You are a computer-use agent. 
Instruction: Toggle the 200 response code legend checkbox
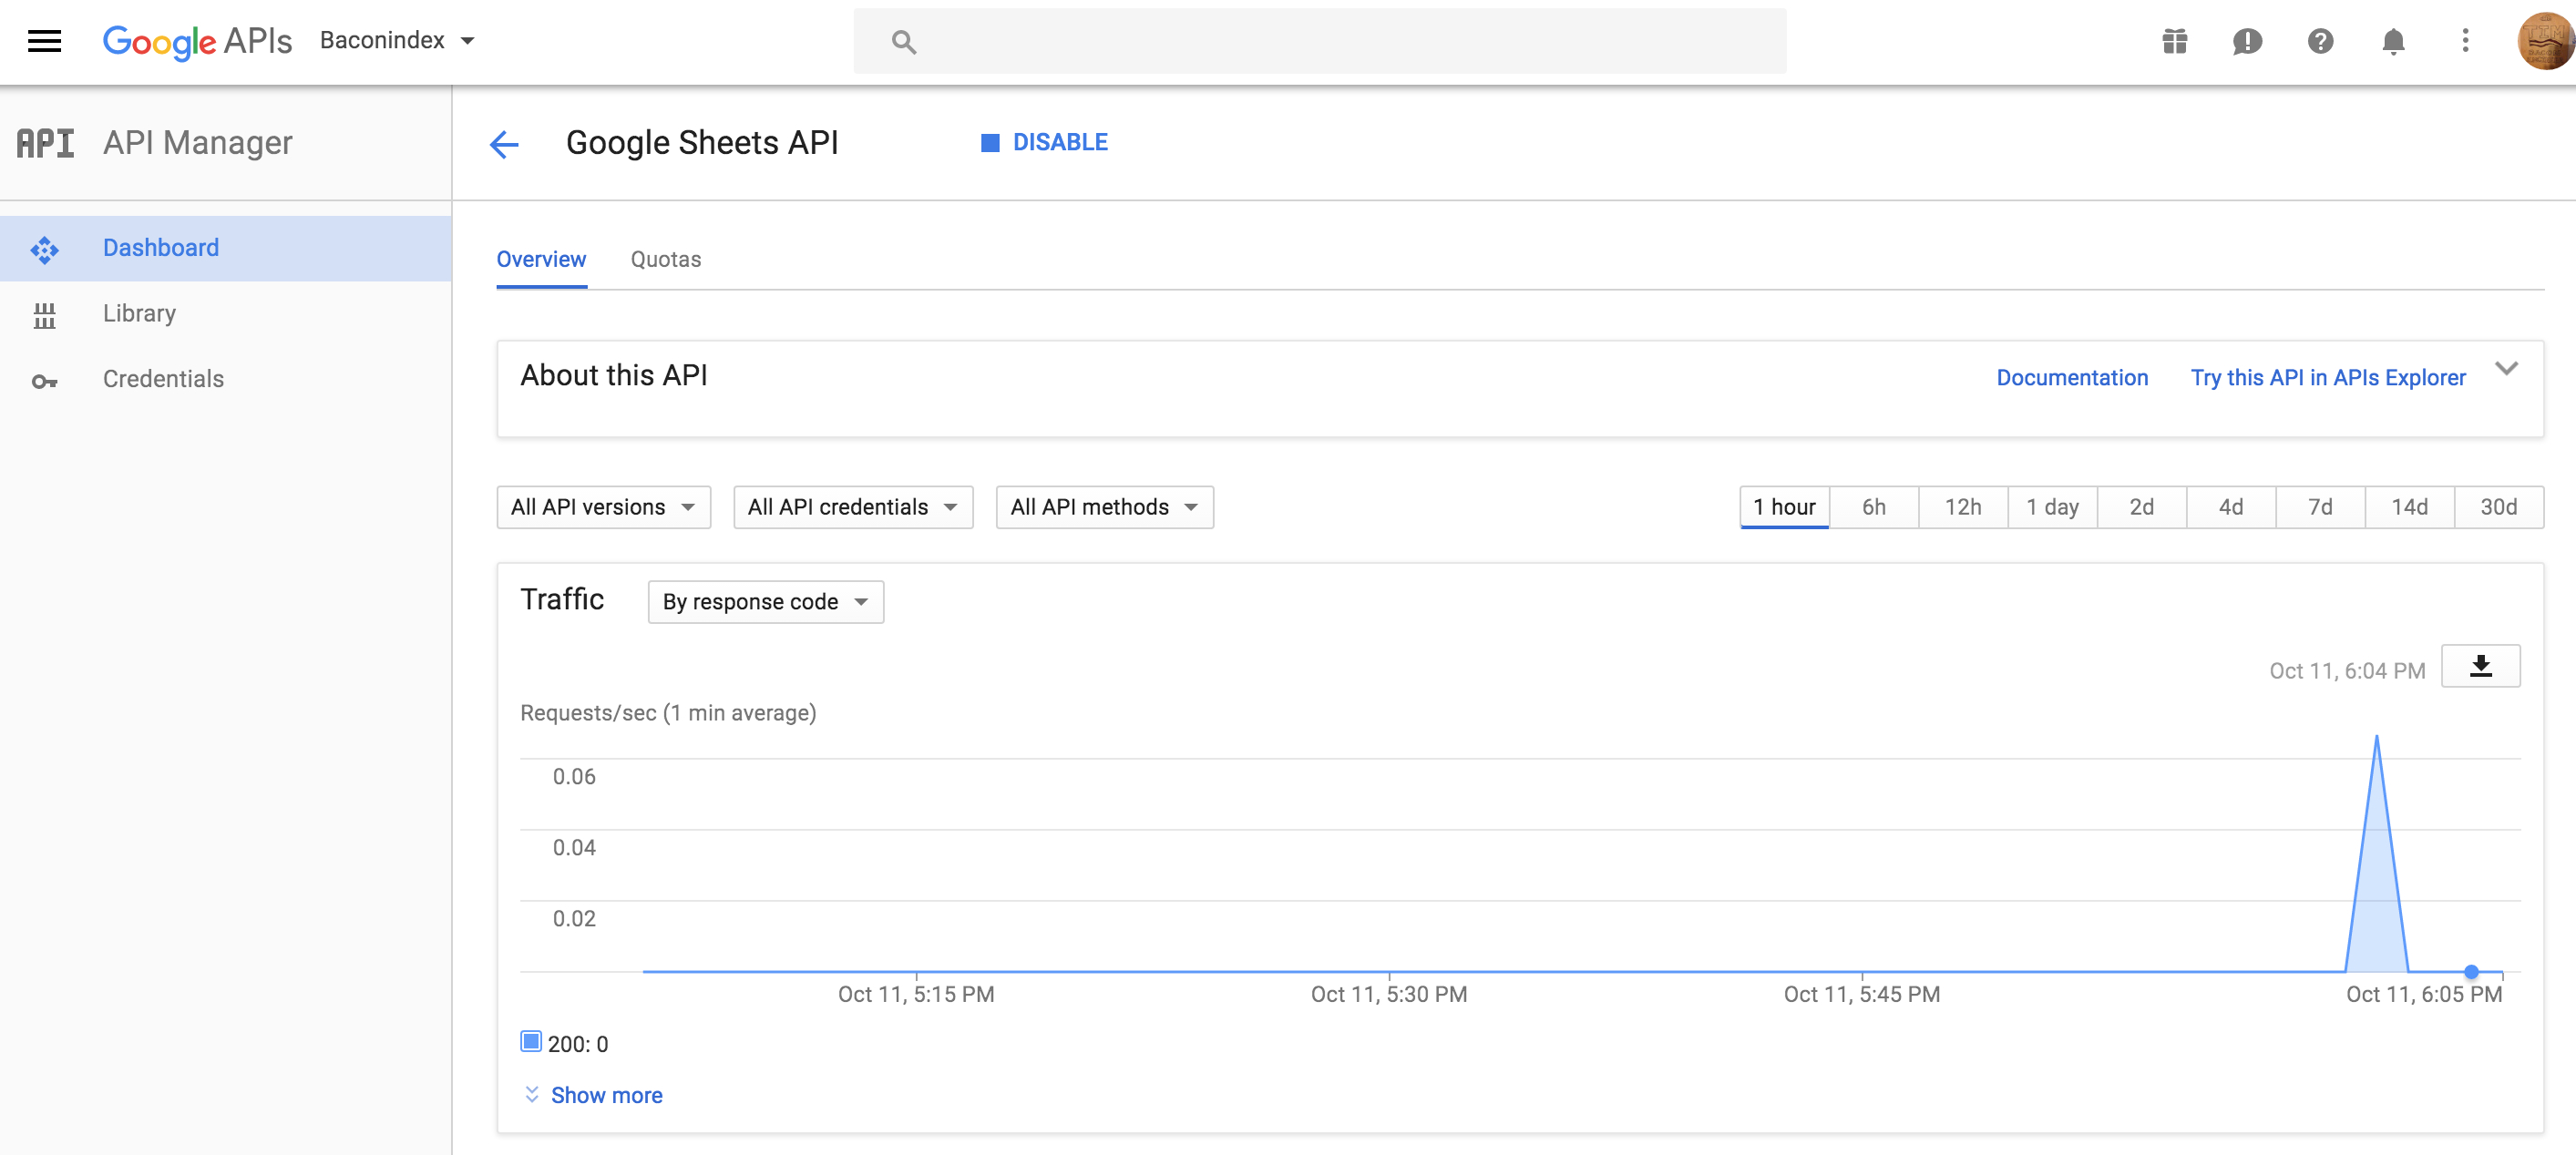(x=531, y=1042)
